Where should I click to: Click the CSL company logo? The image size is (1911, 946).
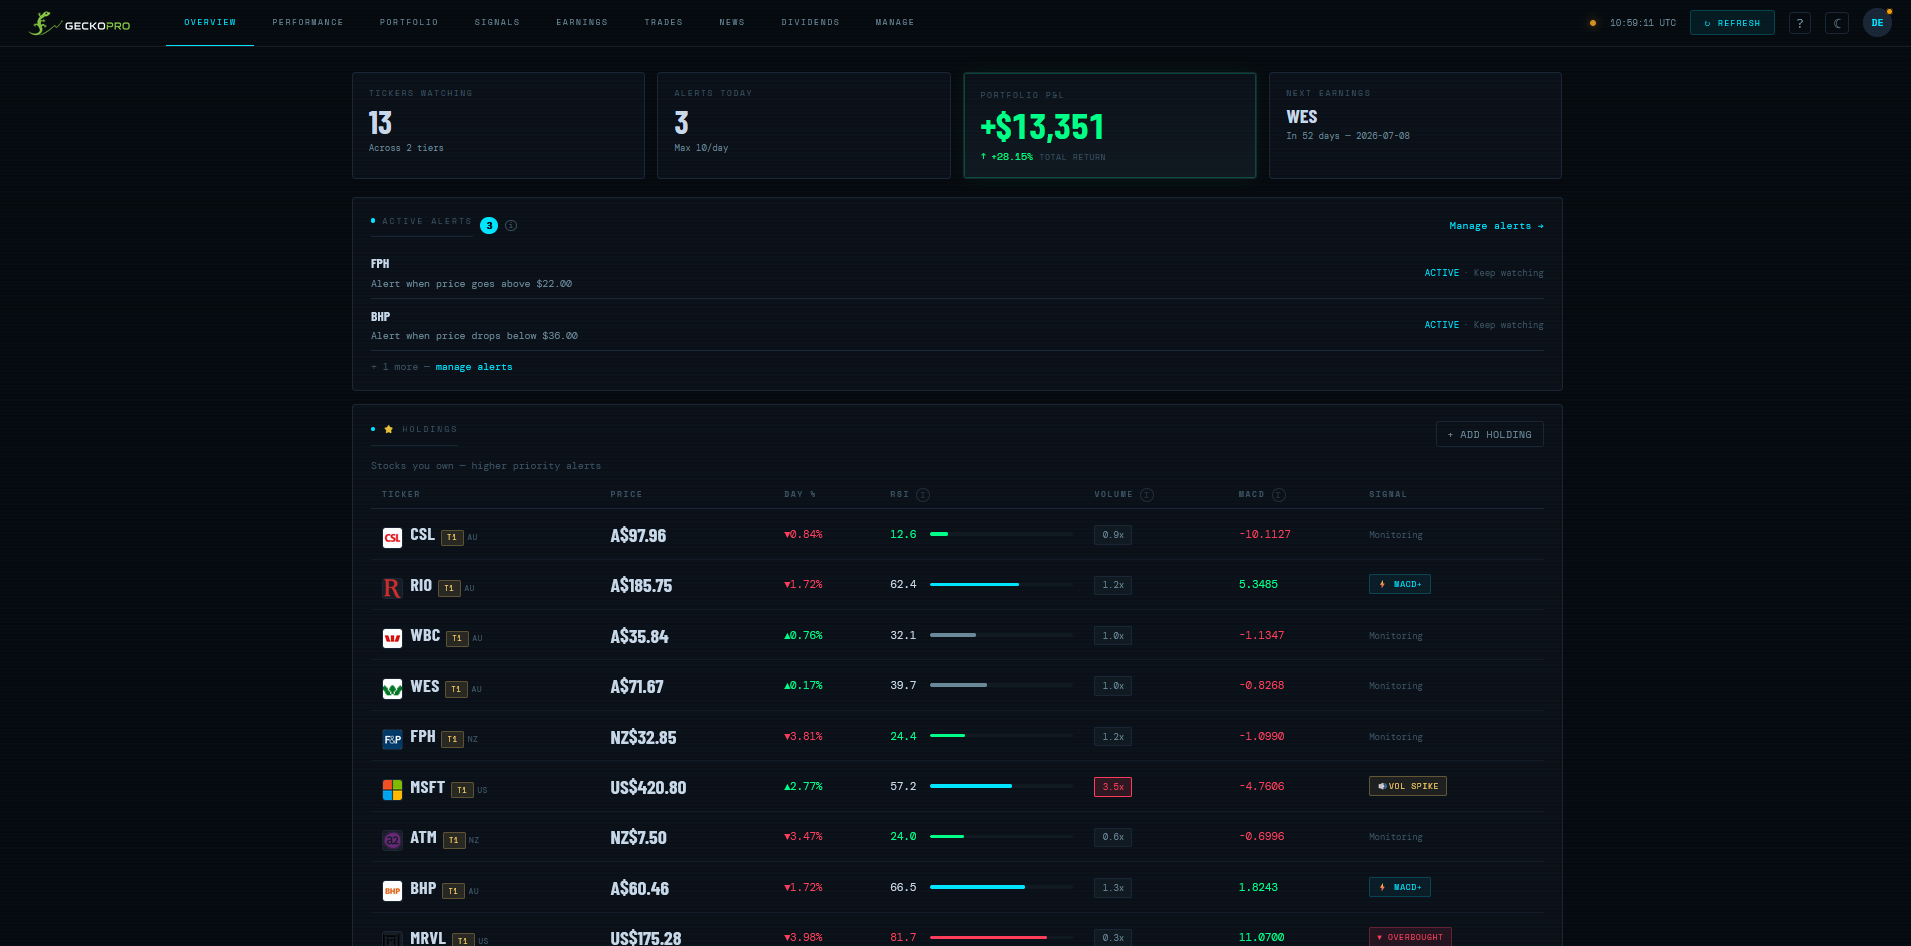click(392, 537)
